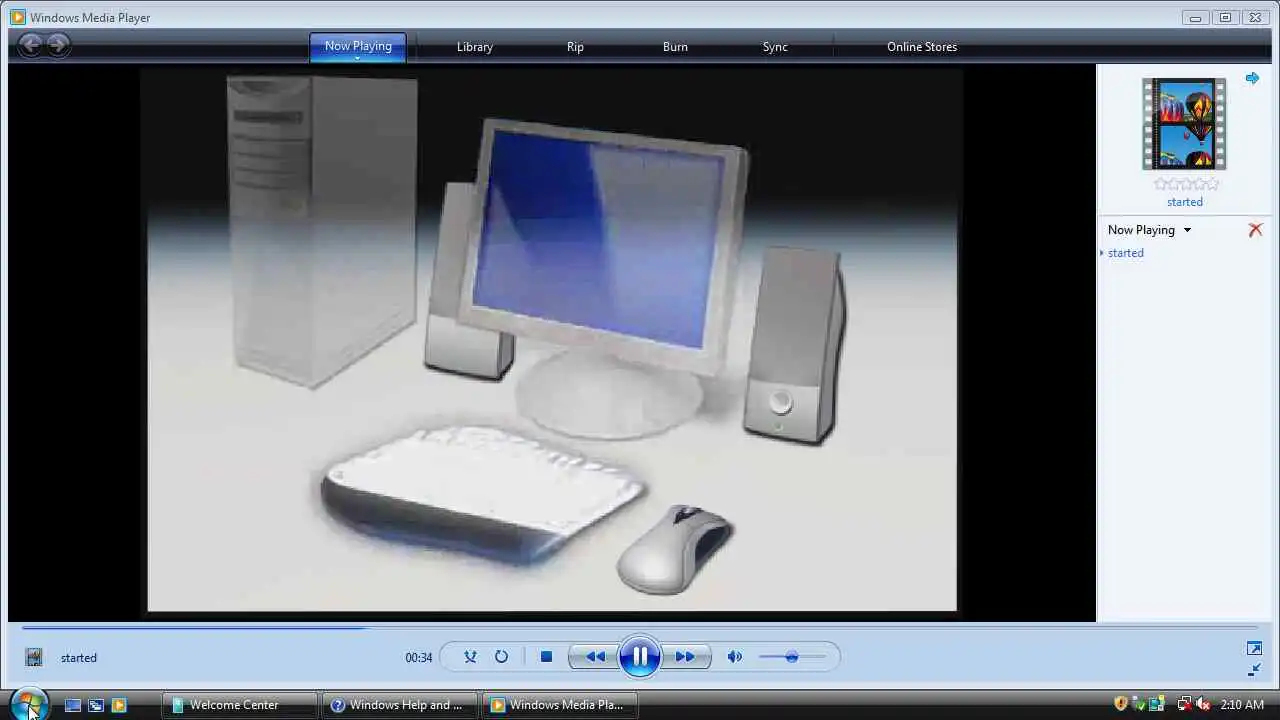View the video full screen

(x=1254, y=649)
